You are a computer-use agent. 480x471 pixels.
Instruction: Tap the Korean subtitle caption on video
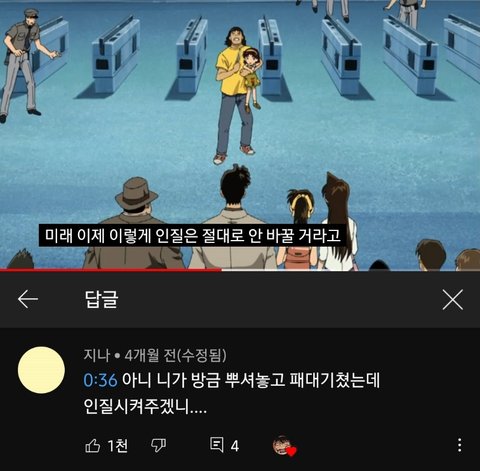192,235
